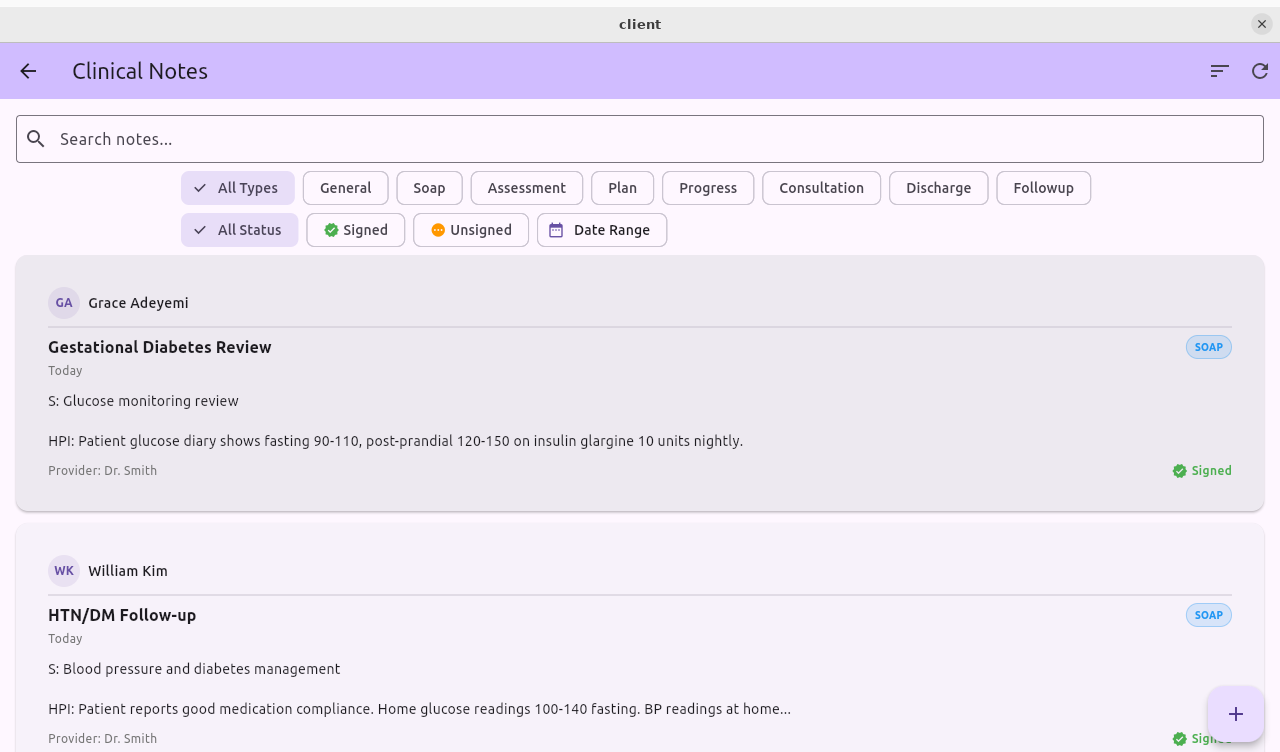This screenshot has width=1280, height=752.
Task: Select the Followup filter chip
Action: point(1043,188)
